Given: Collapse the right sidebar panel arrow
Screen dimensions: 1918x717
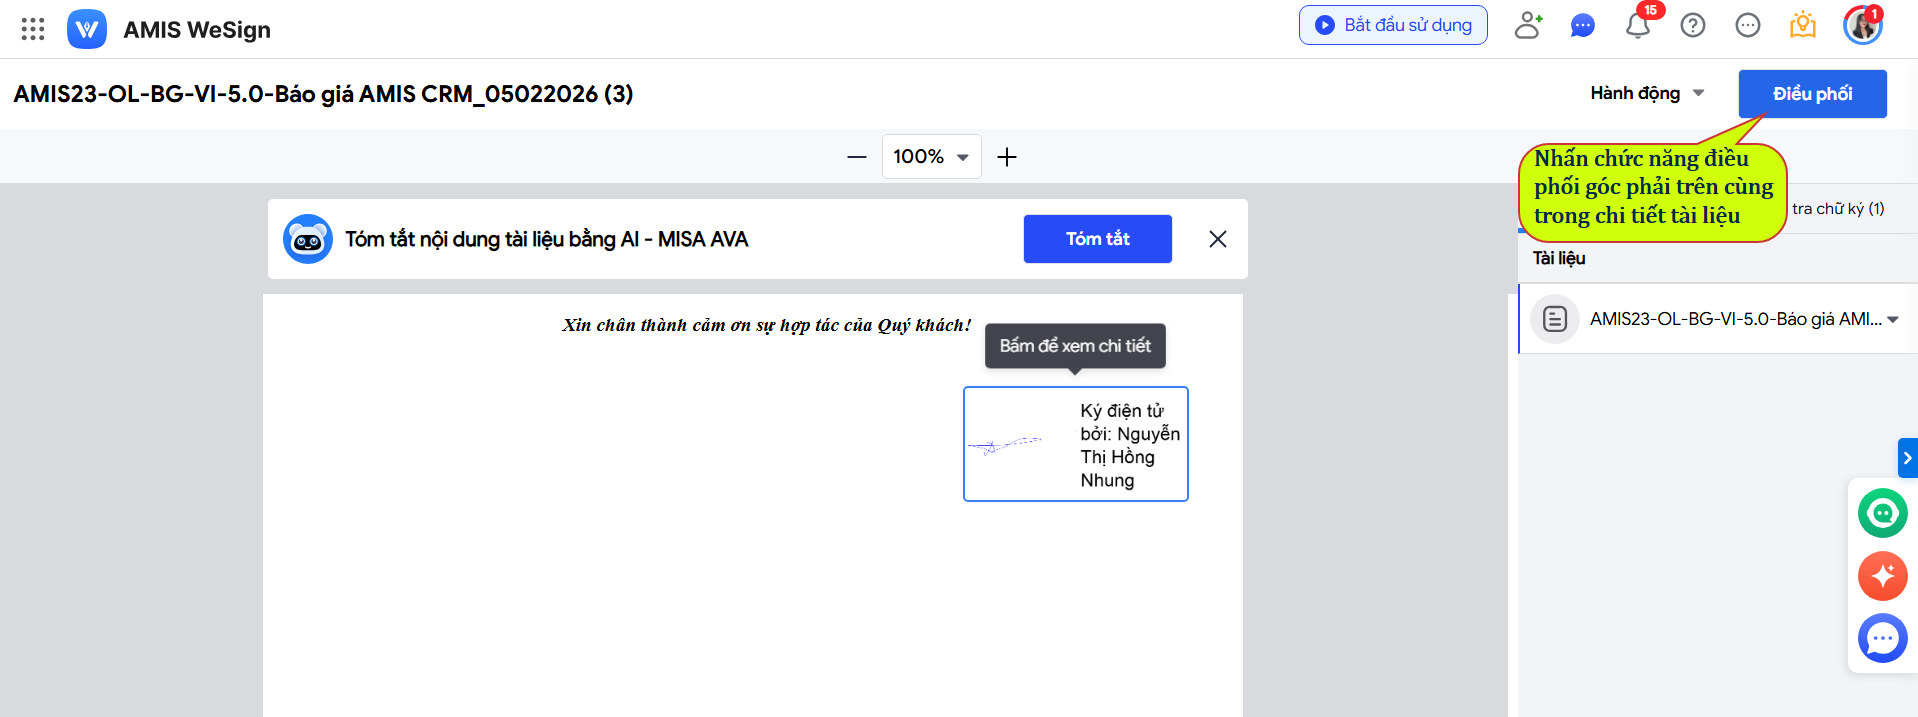Looking at the screenshot, I should (1907, 458).
